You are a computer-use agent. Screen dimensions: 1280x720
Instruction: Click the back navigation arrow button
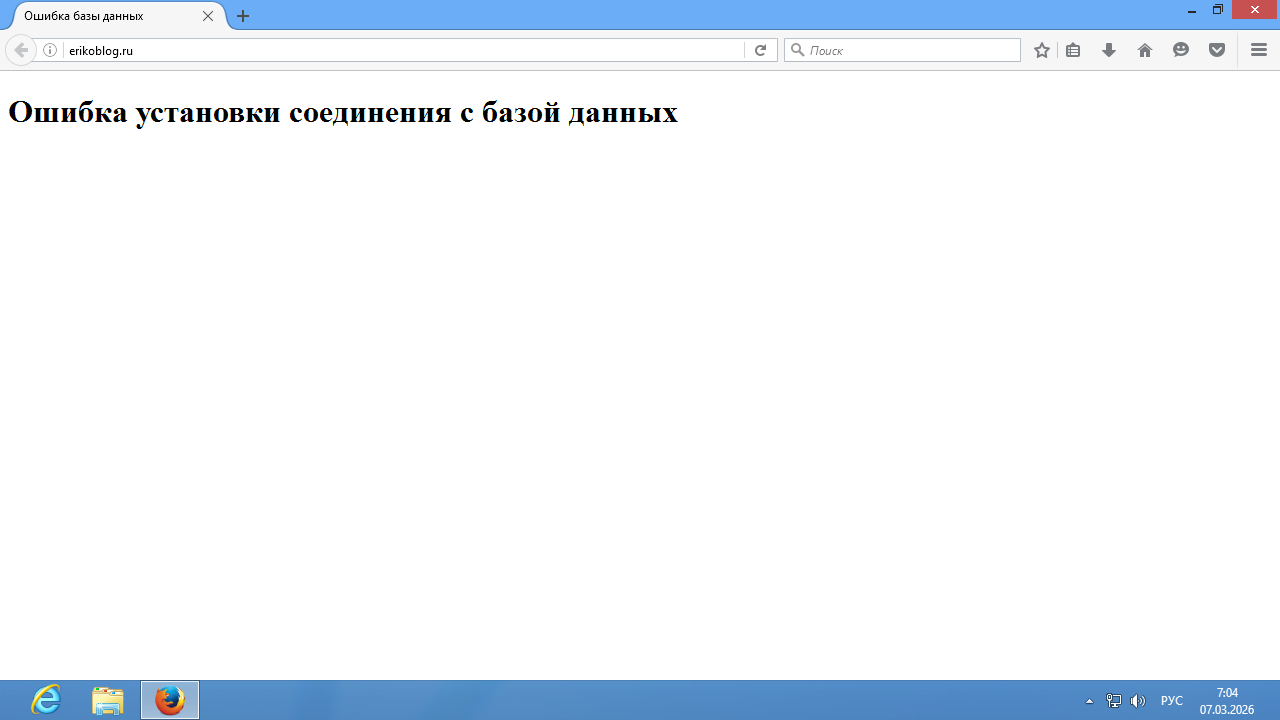tap(20, 50)
